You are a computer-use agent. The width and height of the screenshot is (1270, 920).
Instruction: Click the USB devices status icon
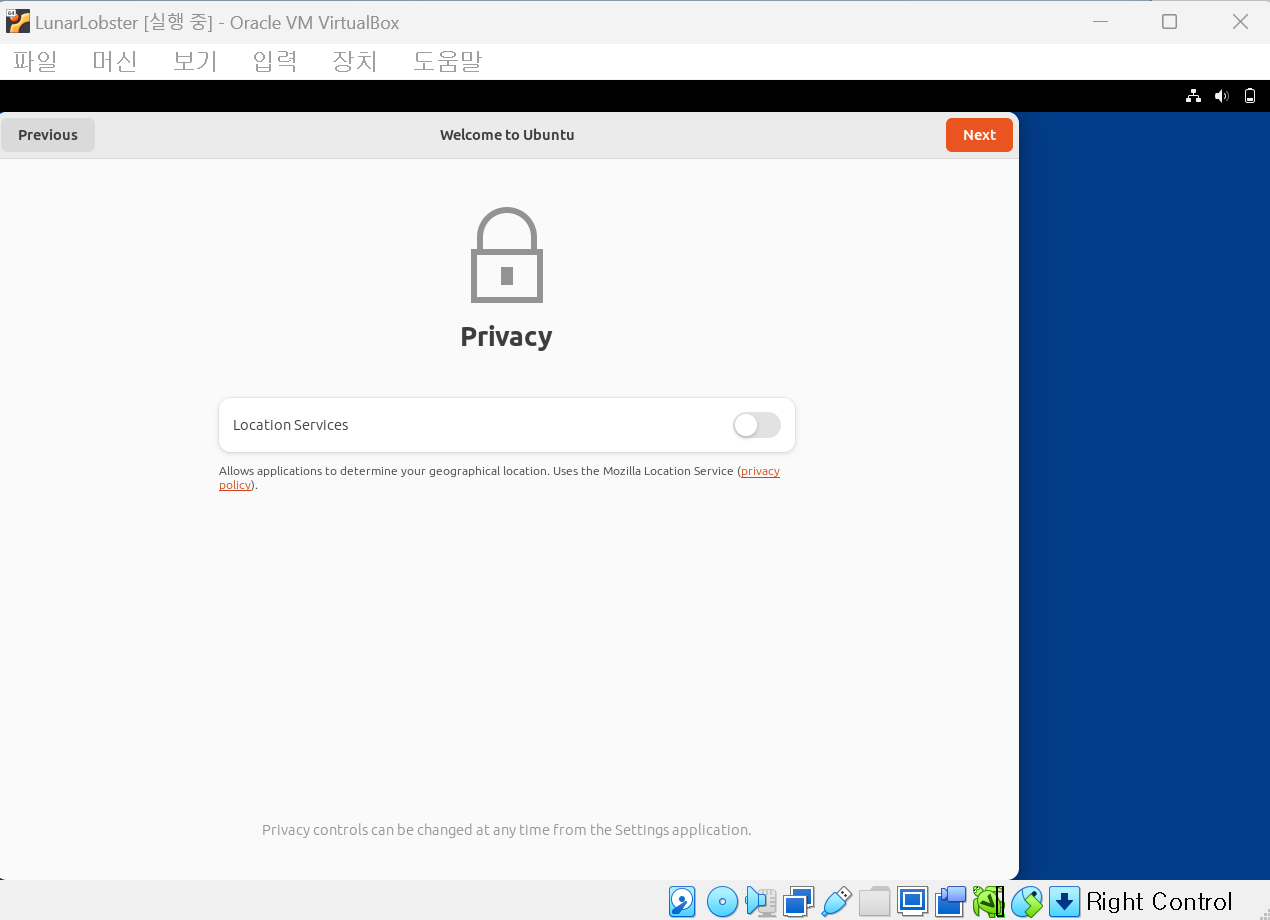point(836,901)
